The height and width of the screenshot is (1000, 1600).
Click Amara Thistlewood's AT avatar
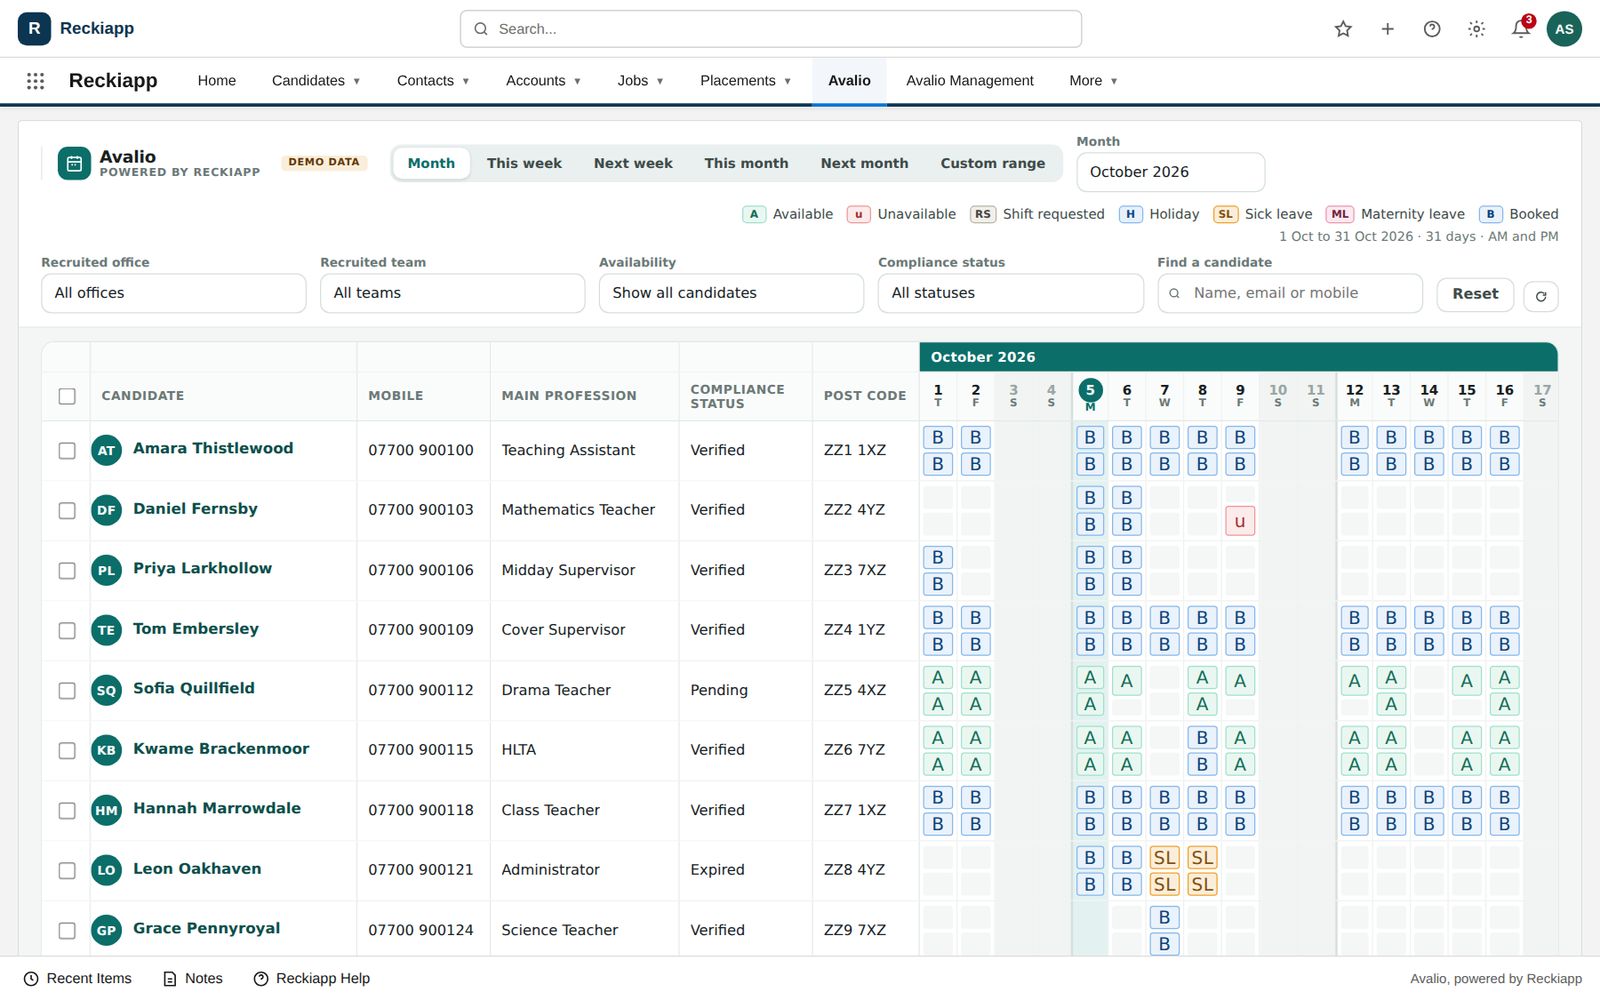coord(106,450)
